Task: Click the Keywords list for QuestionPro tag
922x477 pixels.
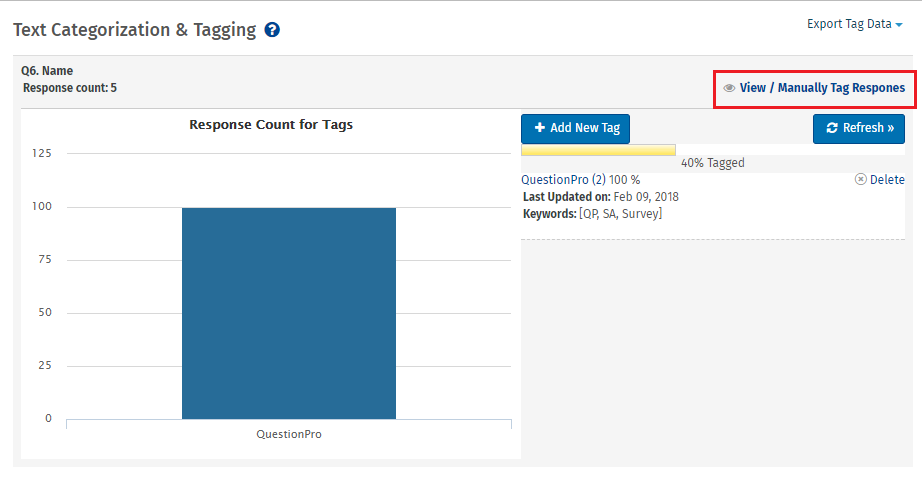Action: point(620,214)
